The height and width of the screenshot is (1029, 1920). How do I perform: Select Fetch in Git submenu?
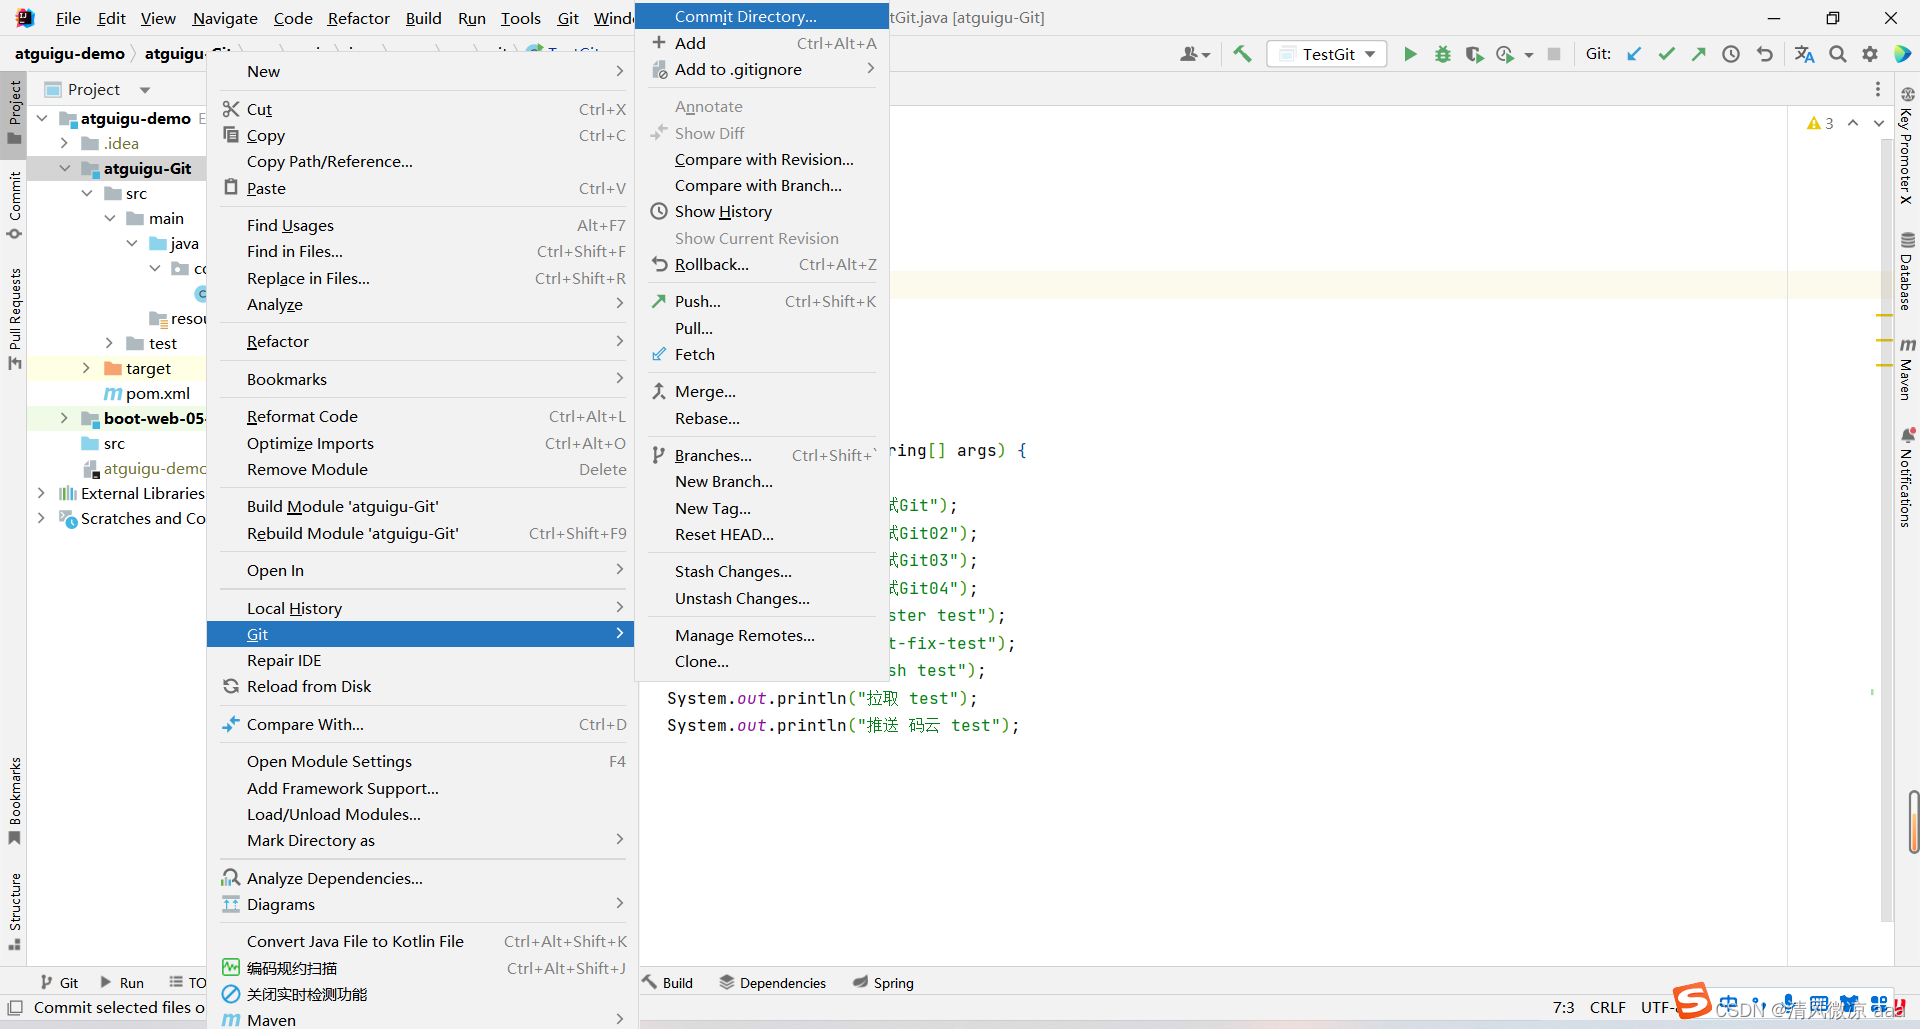(762, 355)
